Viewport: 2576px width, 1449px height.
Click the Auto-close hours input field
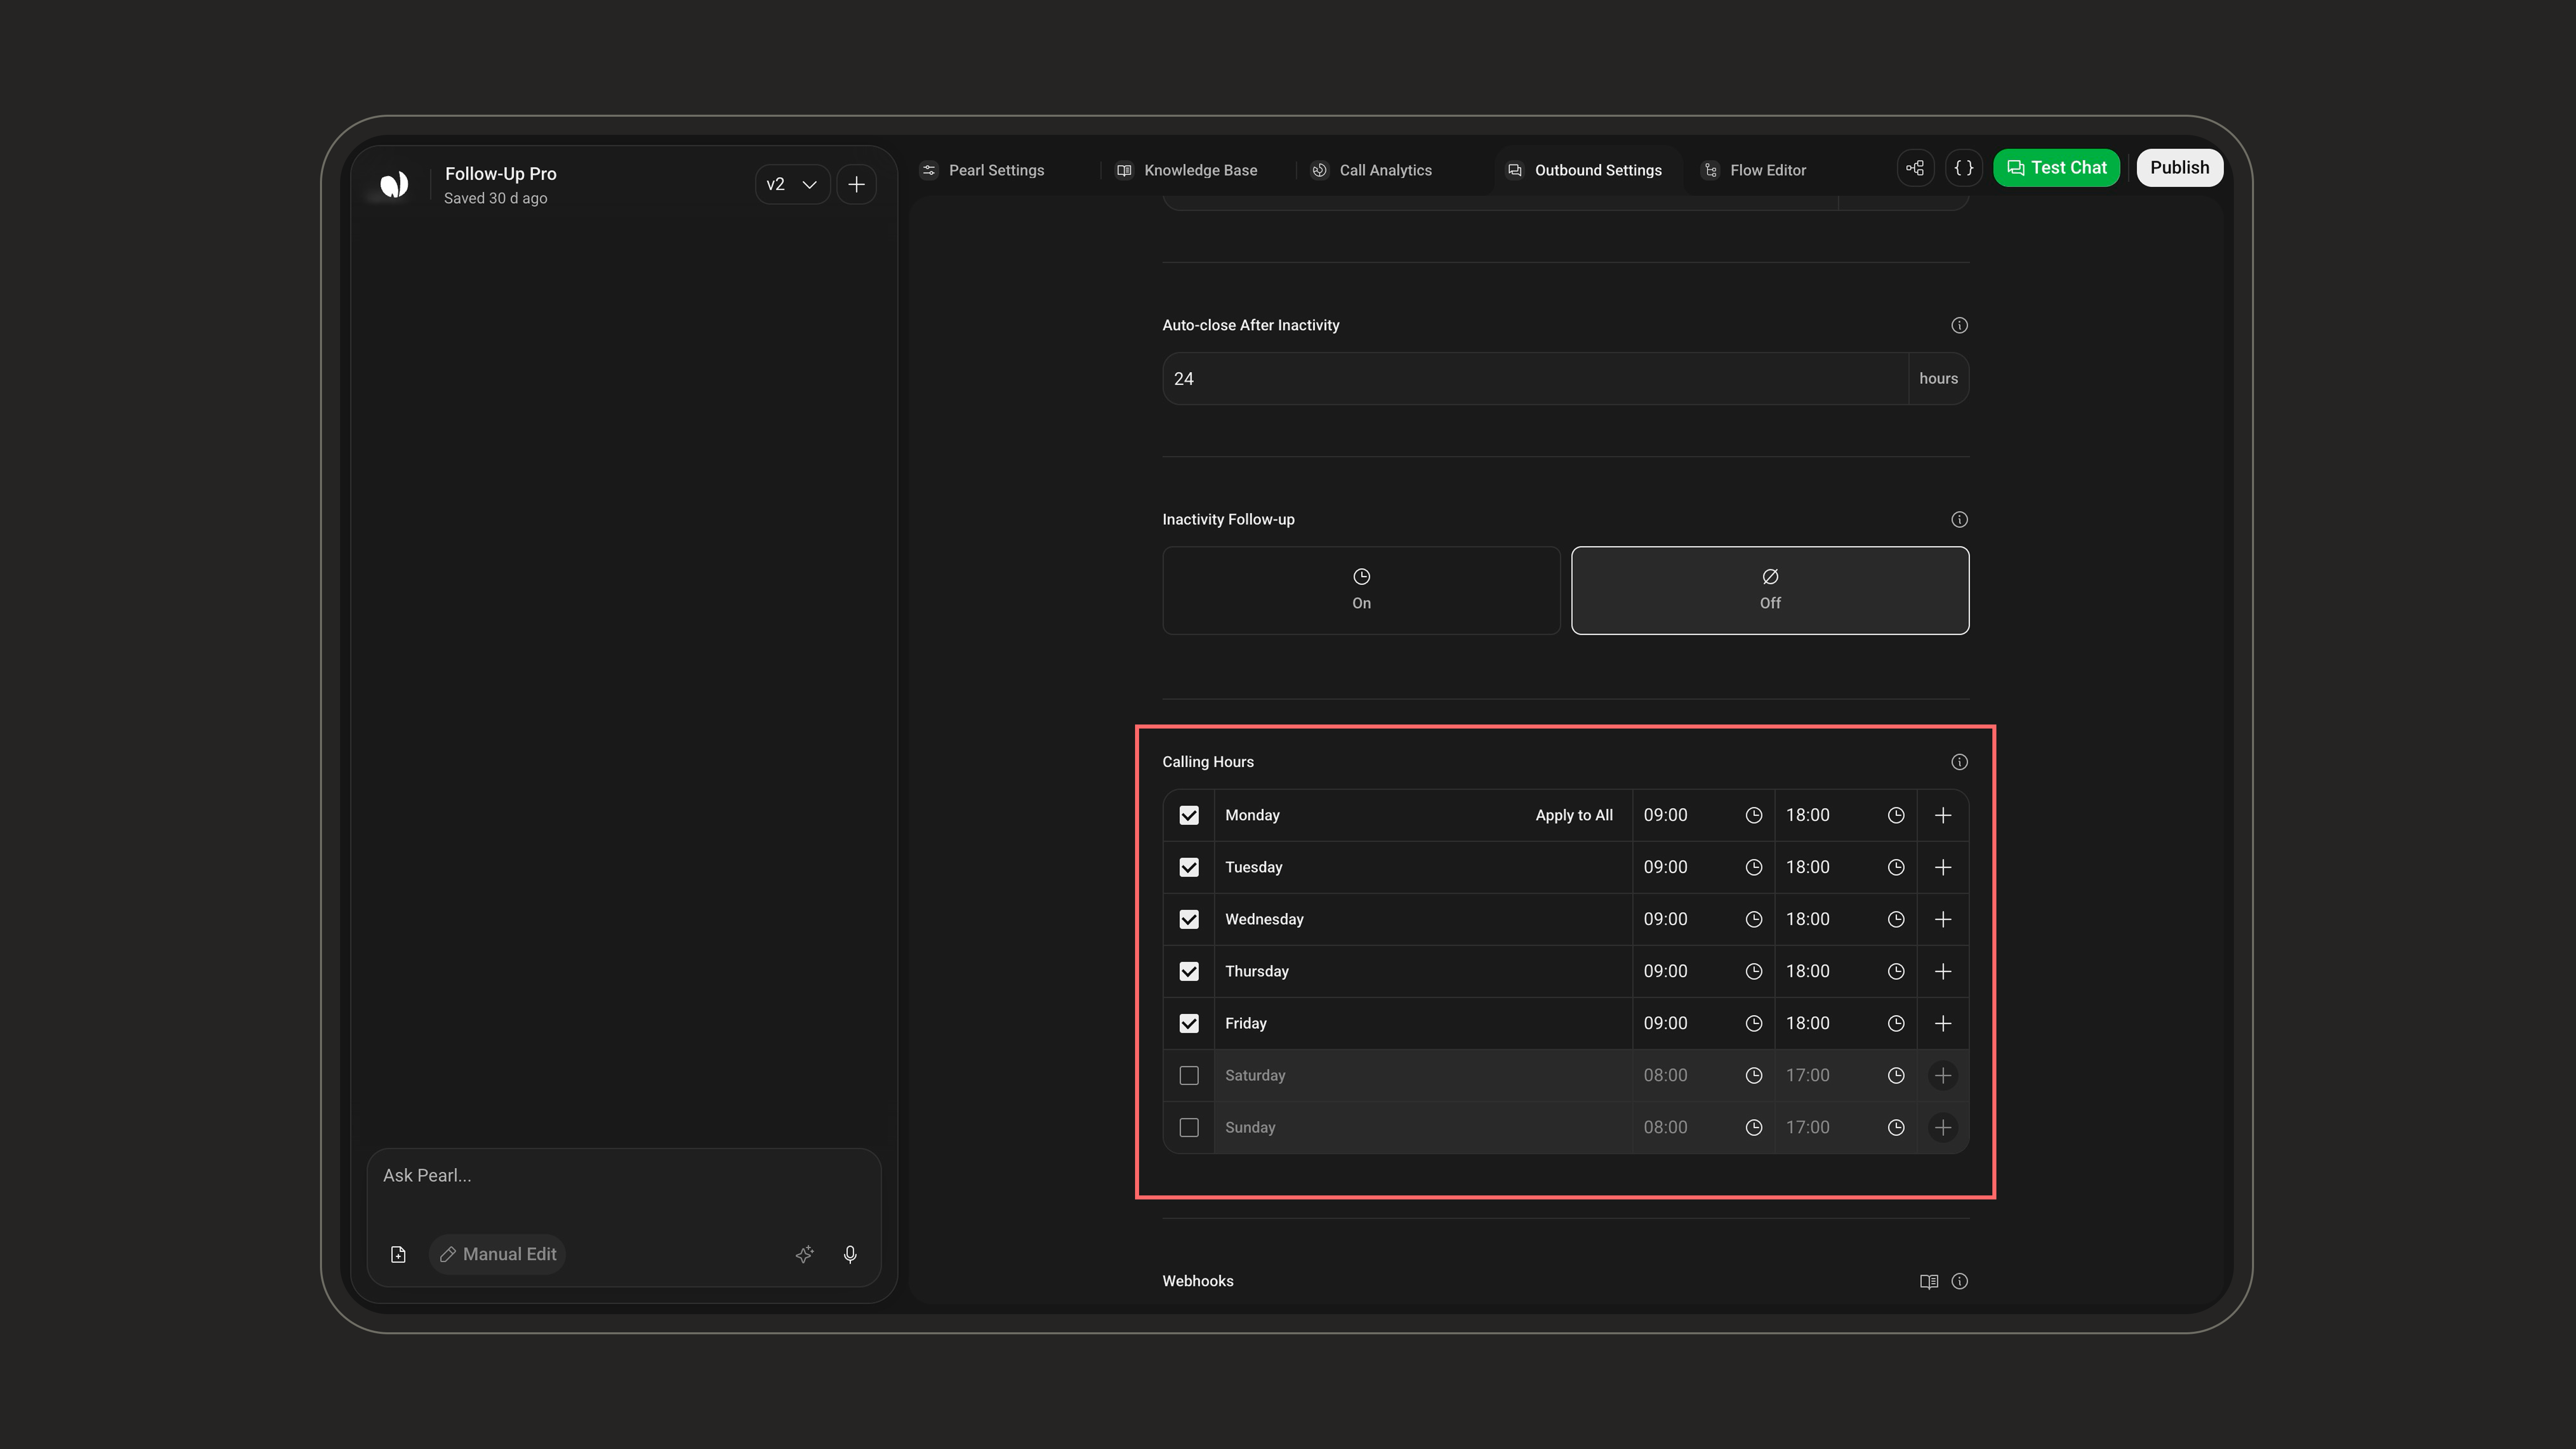pyautogui.click(x=1535, y=378)
